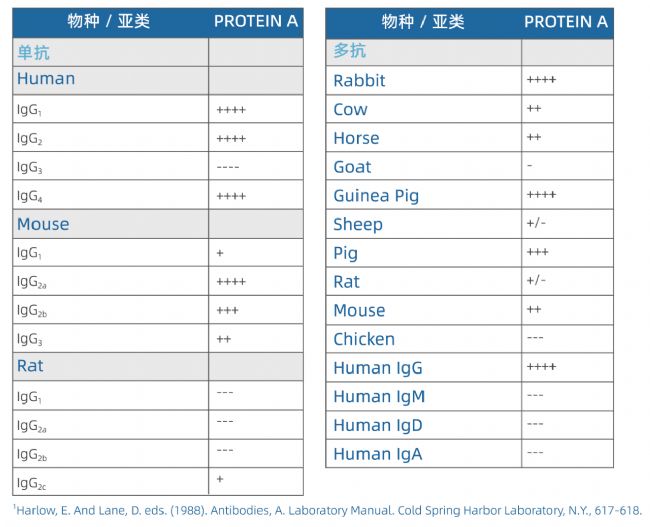Select the Goat row label
The image size is (650, 527).
pyautogui.click(x=352, y=167)
